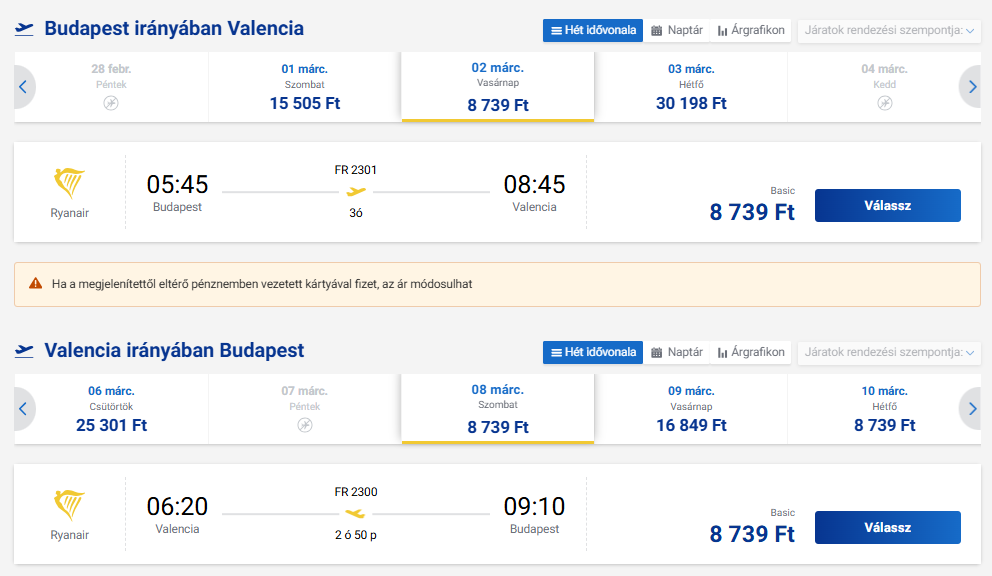Click plane icon beside Budapest irányában Valencia heading
This screenshot has height=576, width=992.
pyautogui.click(x=24, y=28)
